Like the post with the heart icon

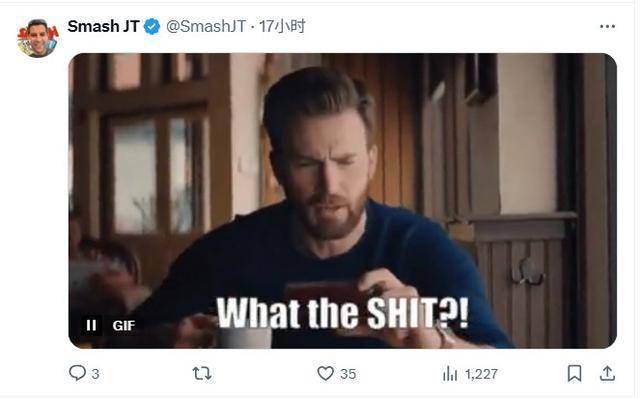(x=325, y=373)
